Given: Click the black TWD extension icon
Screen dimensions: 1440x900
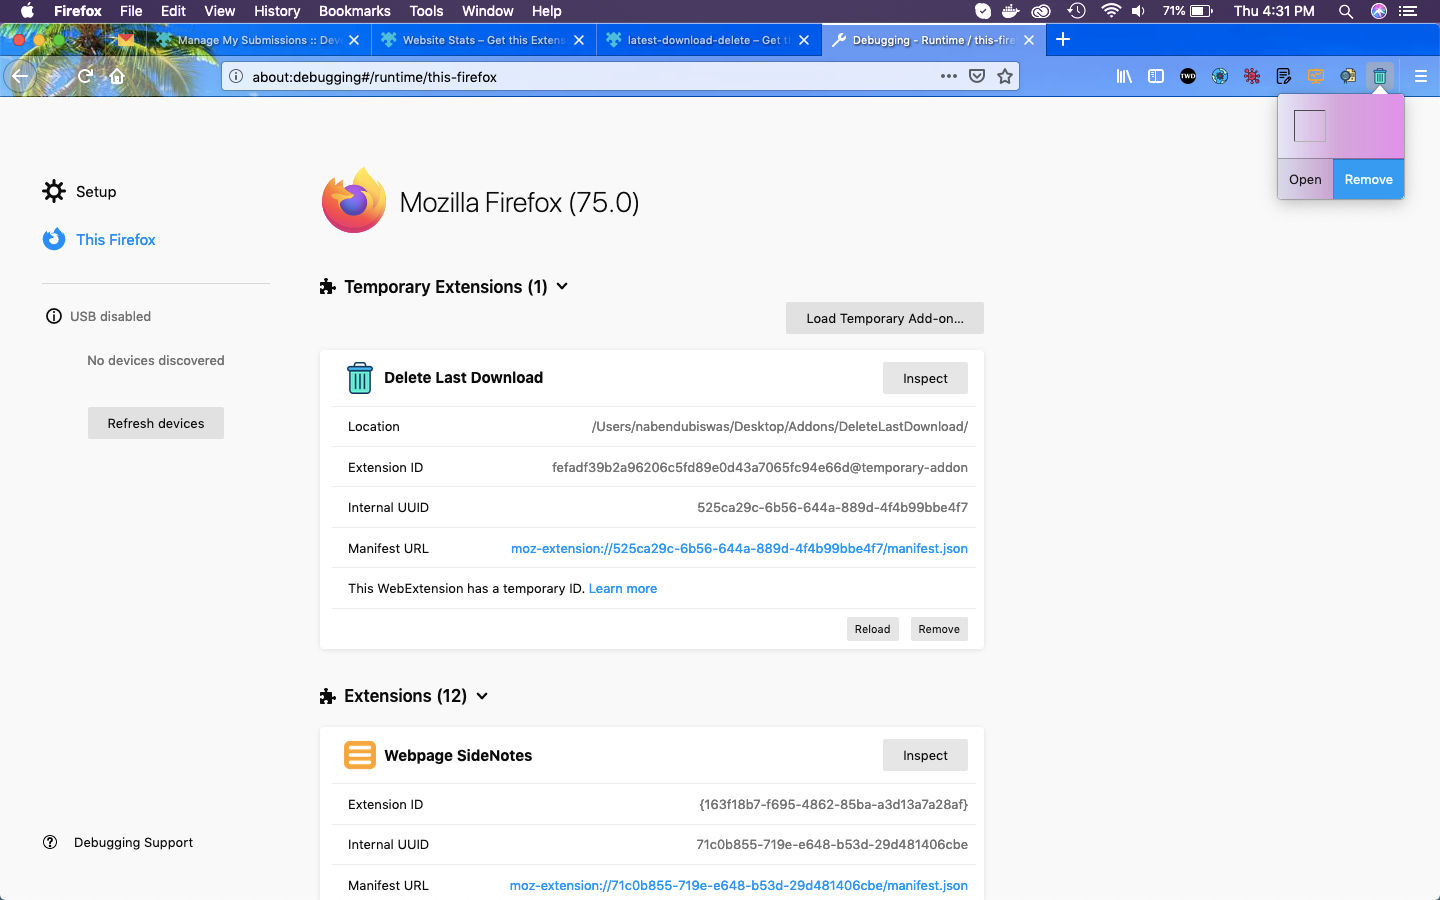Looking at the screenshot, I should [1188, 76].
